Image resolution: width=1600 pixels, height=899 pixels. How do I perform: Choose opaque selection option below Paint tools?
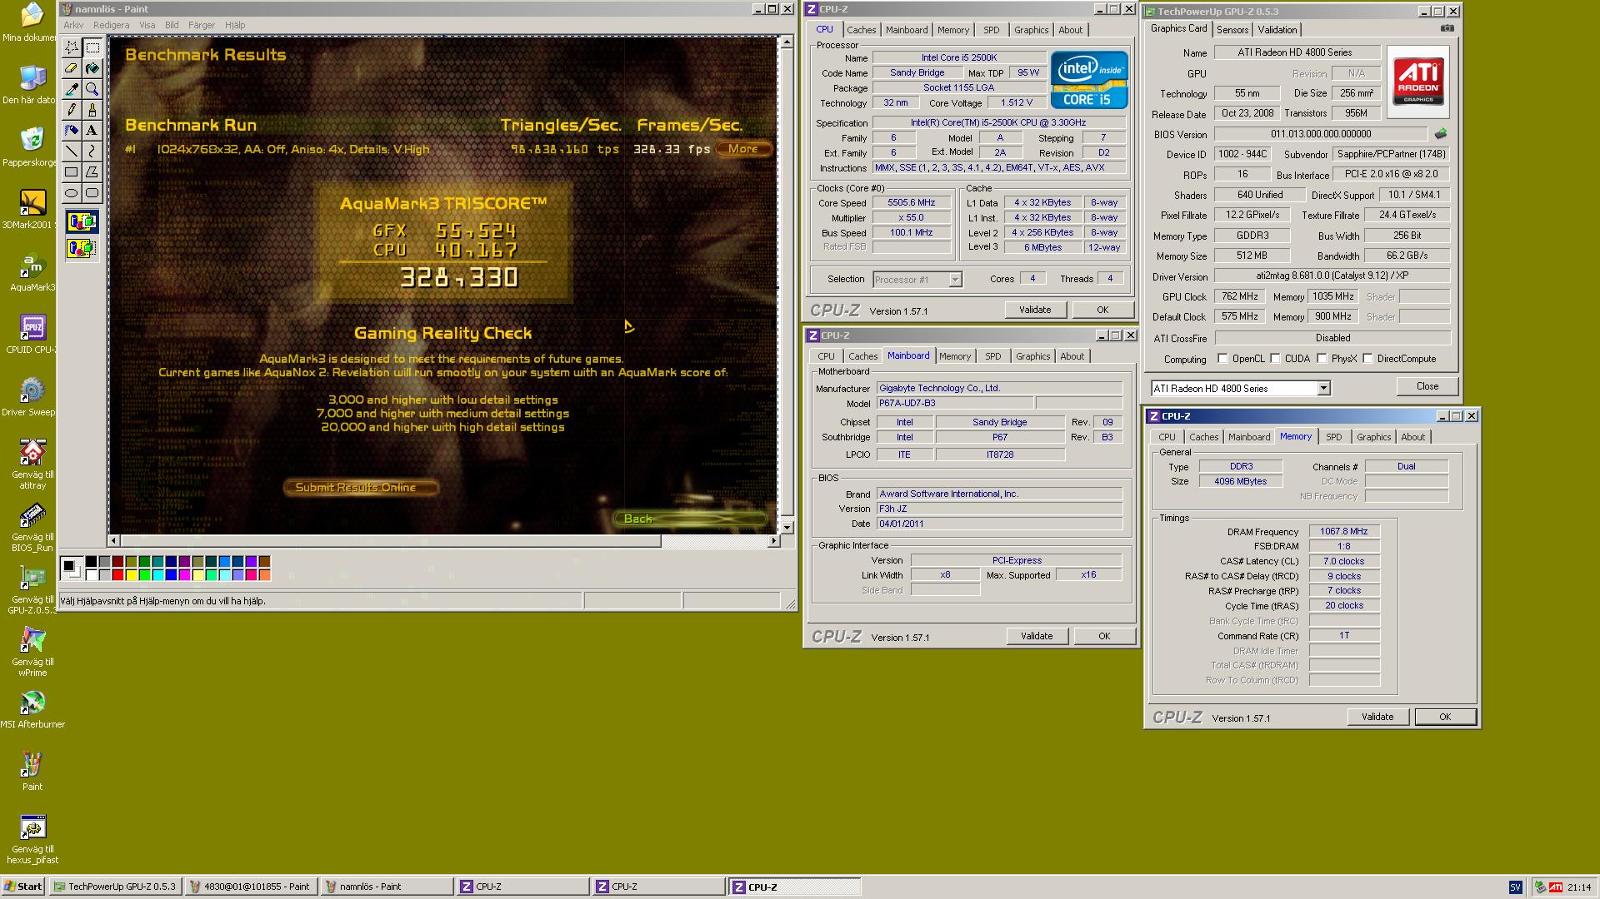pos(82,221)
